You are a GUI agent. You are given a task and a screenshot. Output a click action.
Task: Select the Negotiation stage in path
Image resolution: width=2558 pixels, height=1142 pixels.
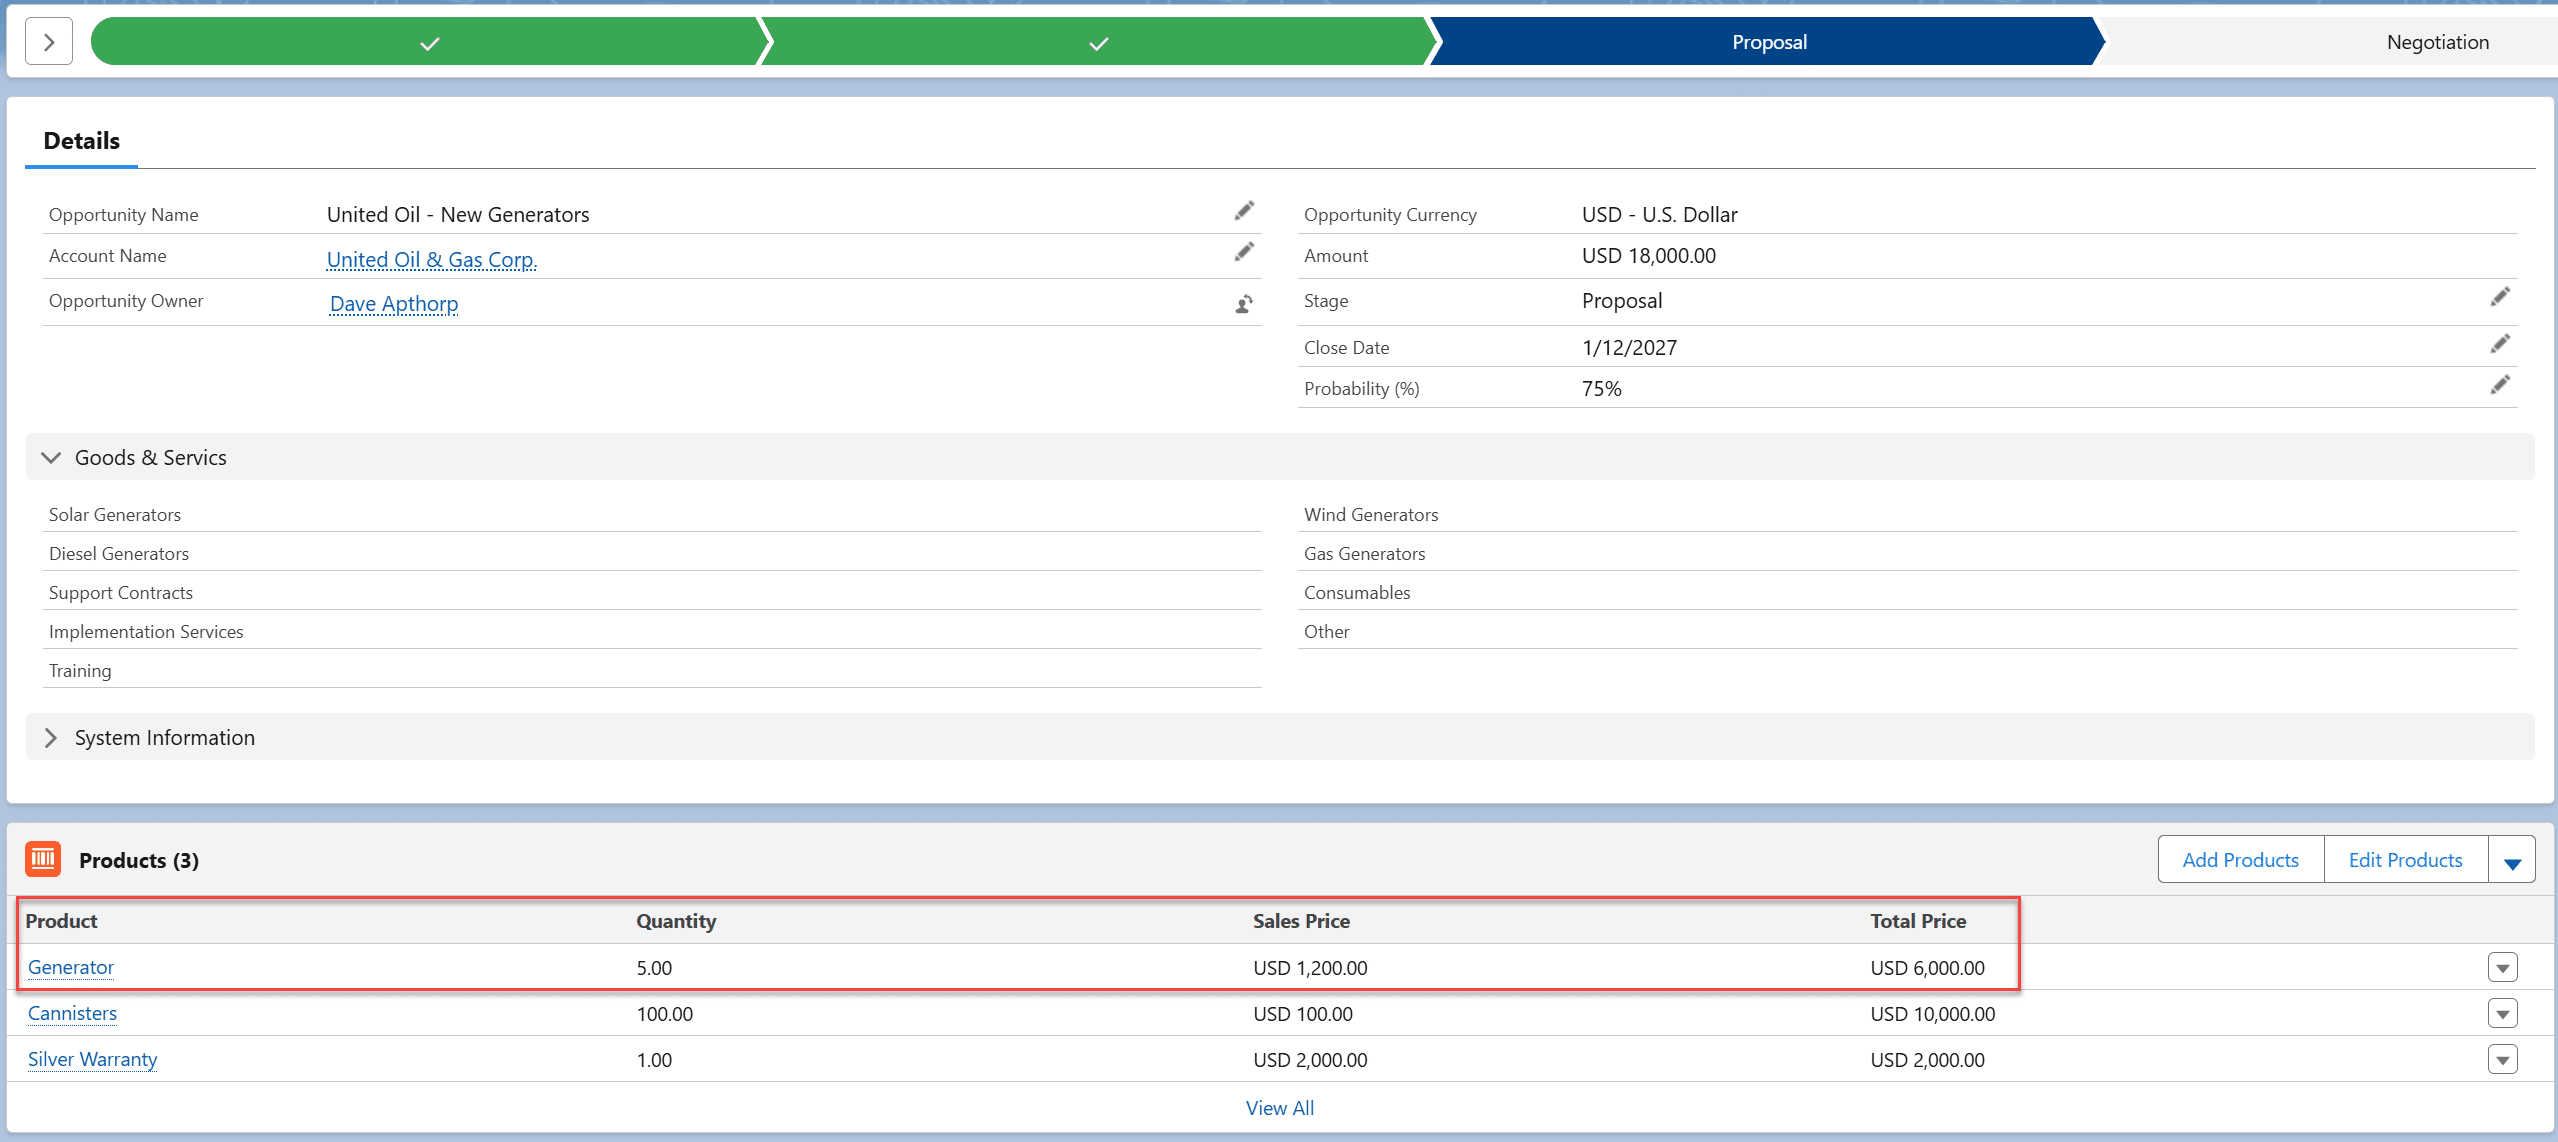(x=2437, y=42)
